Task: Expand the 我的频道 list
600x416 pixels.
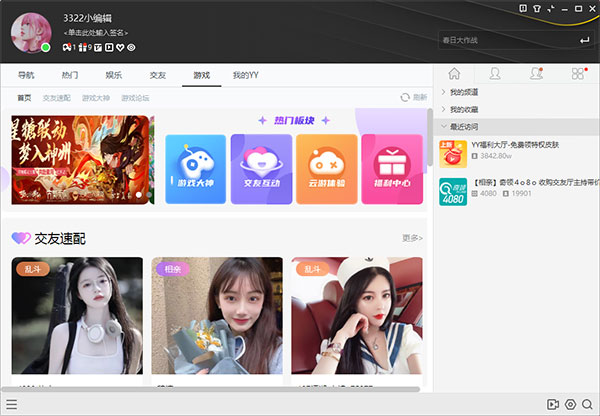Action: [465, 93]
